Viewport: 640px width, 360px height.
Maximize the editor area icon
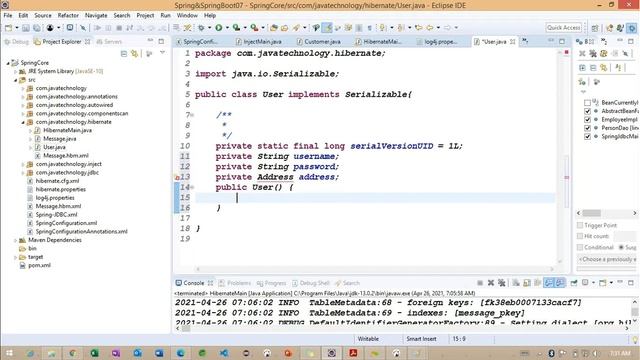coord(562,41)
